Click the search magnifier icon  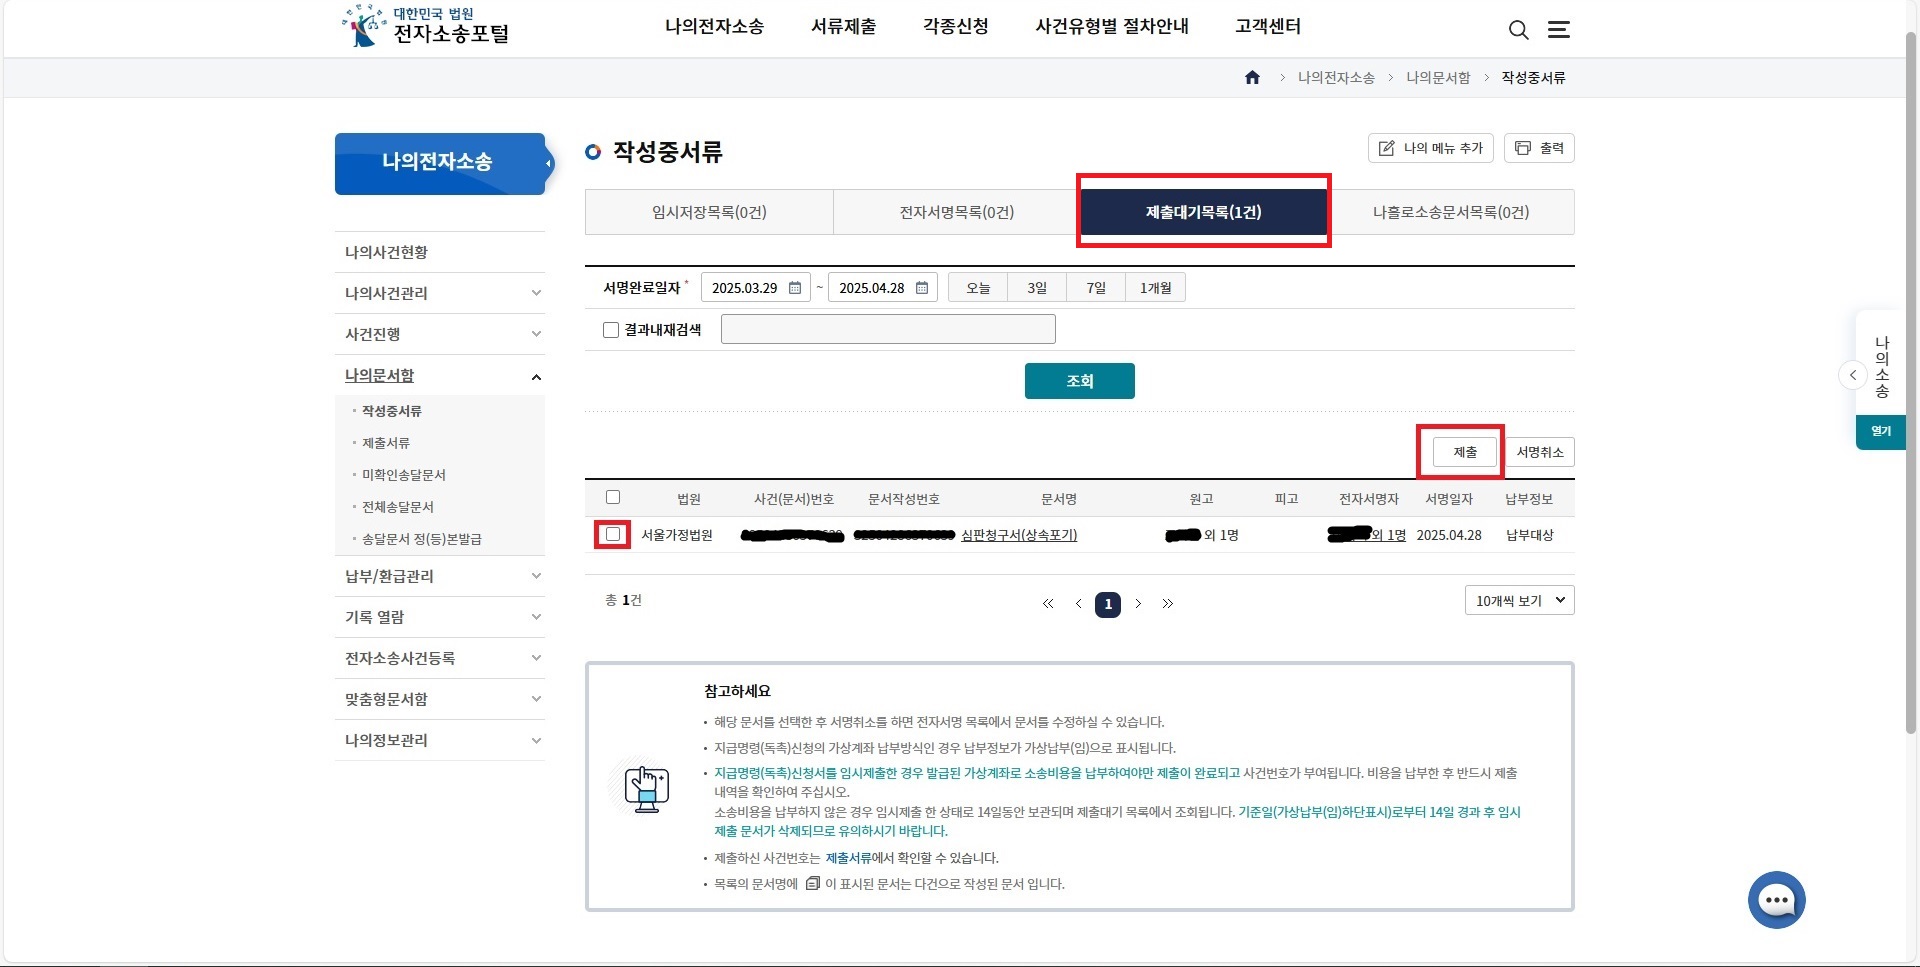tap(1518, 30)
